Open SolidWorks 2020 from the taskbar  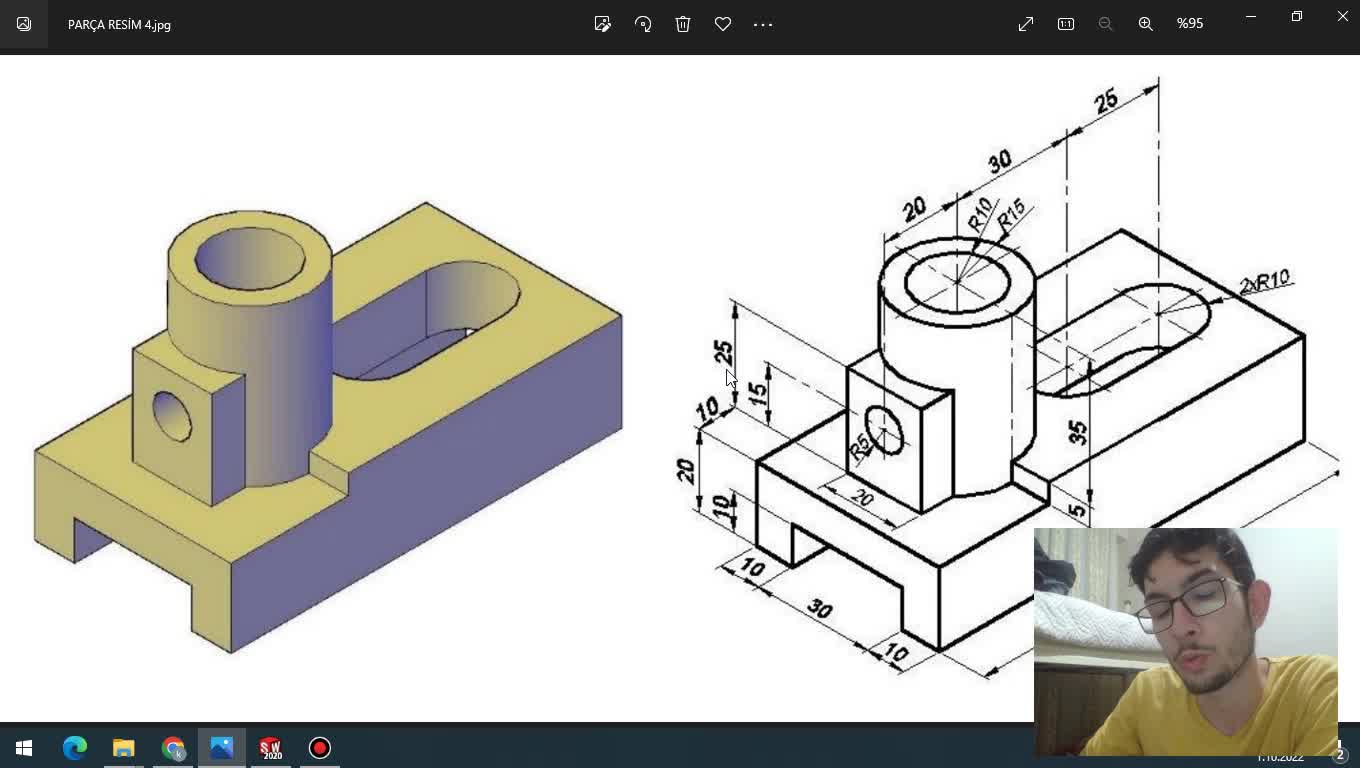click(270, 747)
